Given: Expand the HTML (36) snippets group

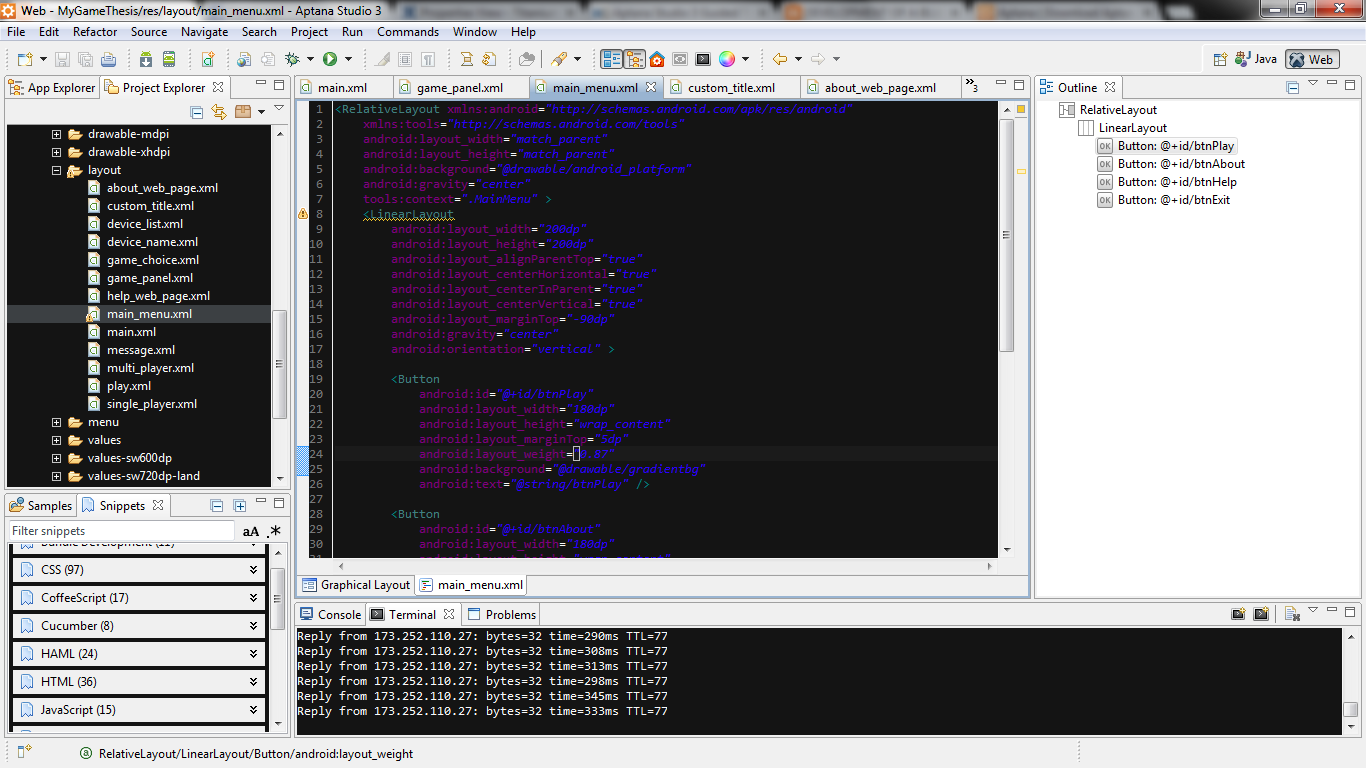Looking at the screenshot, I should 139,682.
